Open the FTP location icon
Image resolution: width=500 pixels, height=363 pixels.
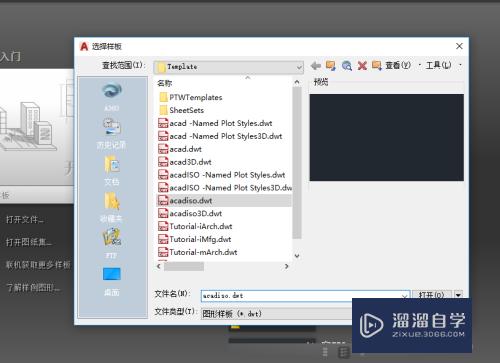click(112, 243)
